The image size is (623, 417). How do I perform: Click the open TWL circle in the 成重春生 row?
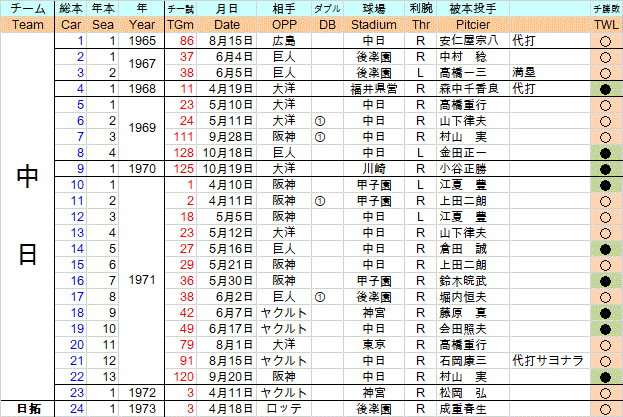606,409
